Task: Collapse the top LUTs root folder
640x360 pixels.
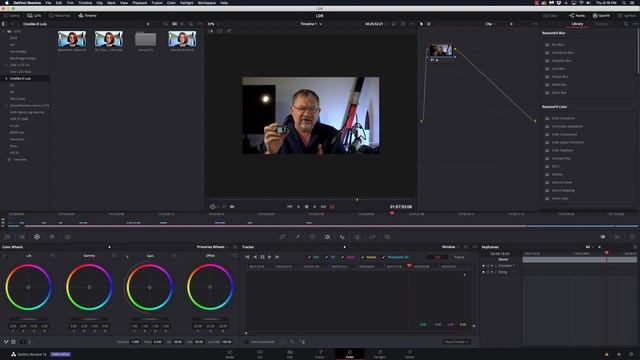Action: pyautogui.click(x=4, y=31)
